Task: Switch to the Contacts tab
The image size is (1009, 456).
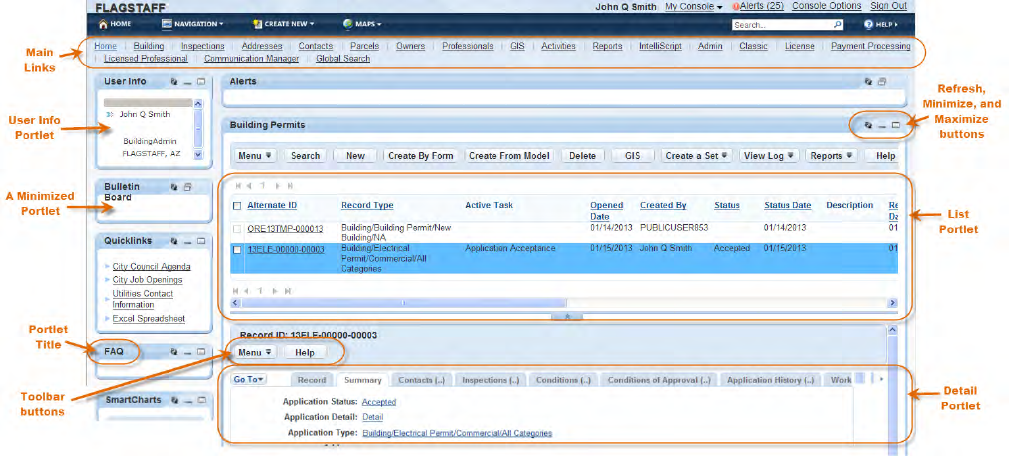Action: (x=421, y=380)
